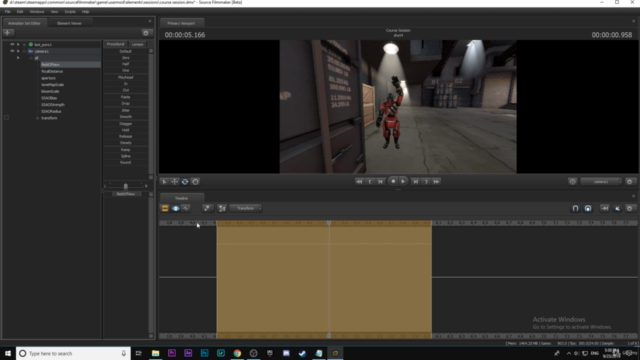Open the Edit menu
This screenshot has width=640, height=360.
[20, 12]
